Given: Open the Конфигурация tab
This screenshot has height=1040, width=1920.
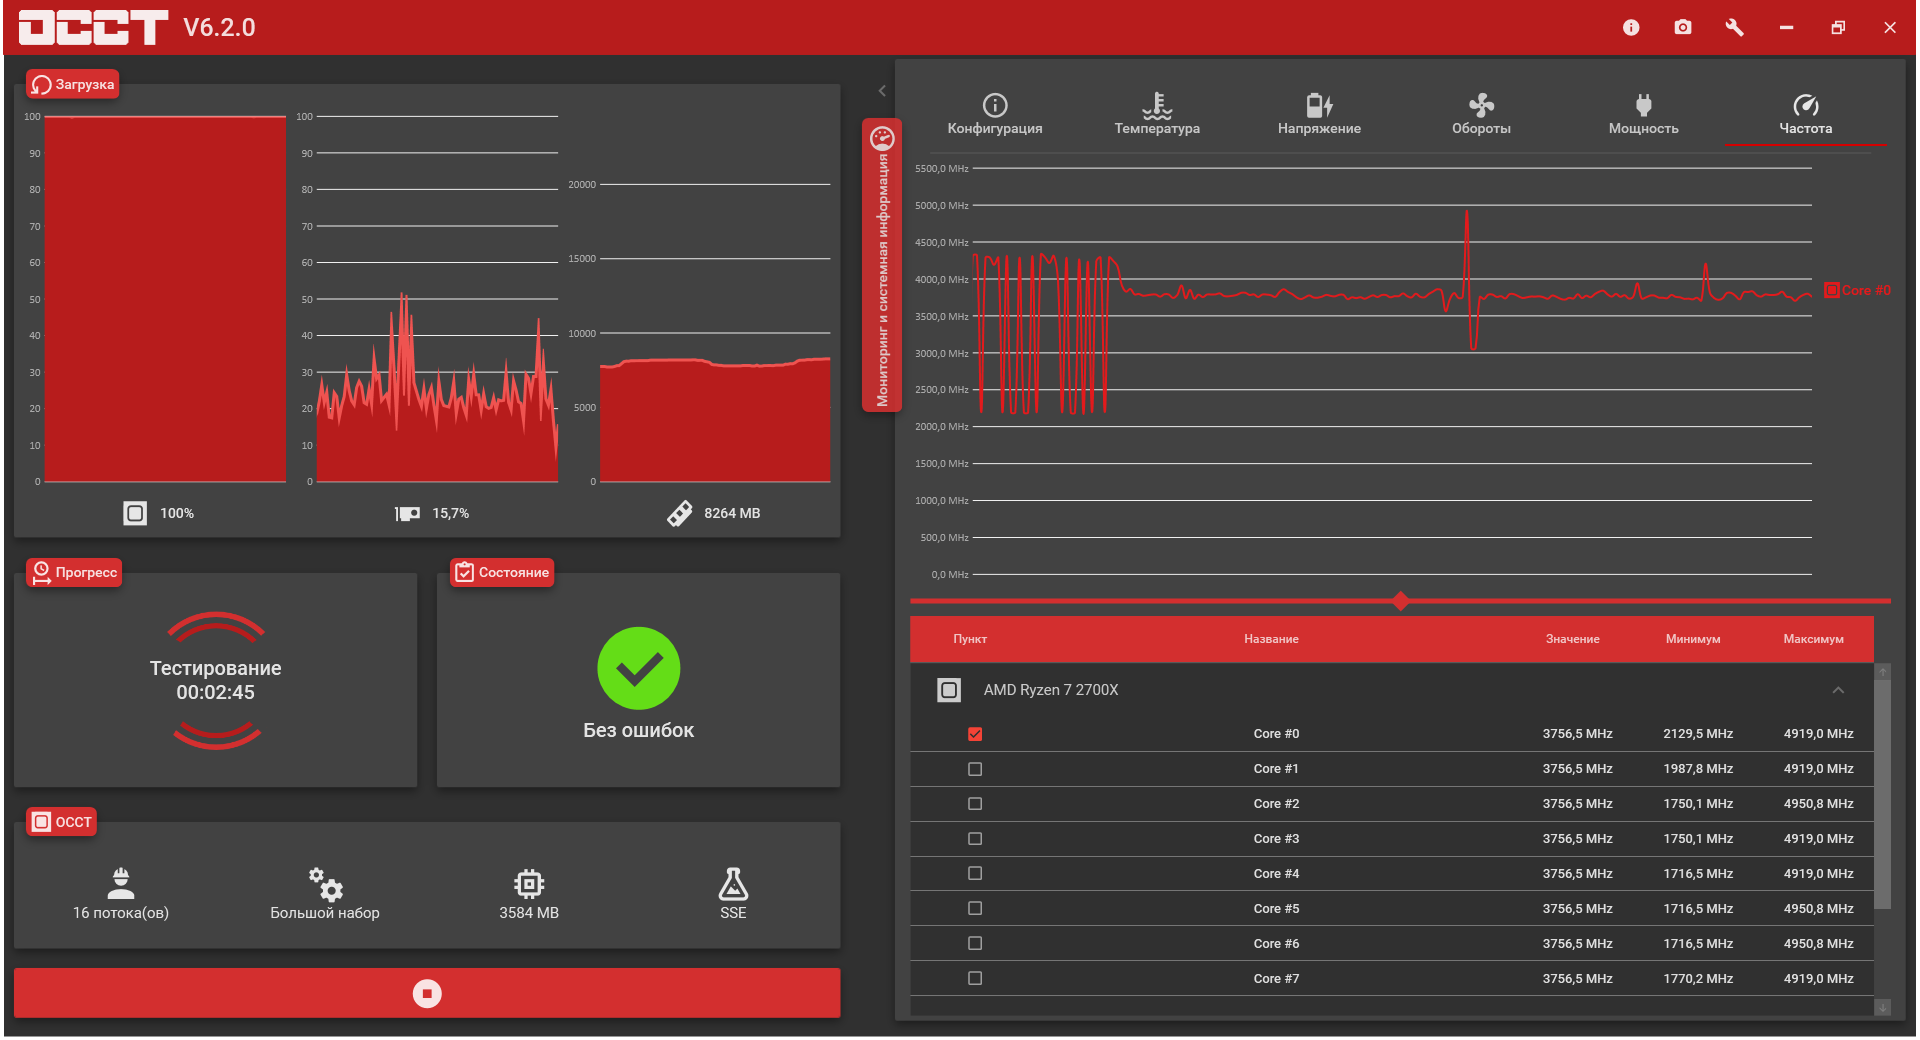Looking at the screenshot, I should [995, 114].
